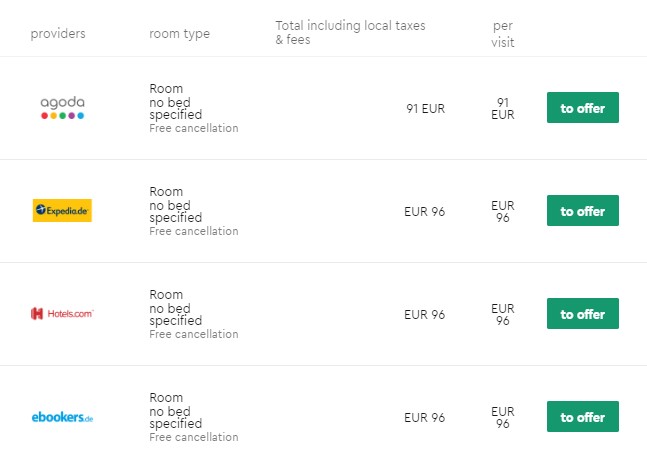
Task: Open the Expedia.de offer button
Action: (583, 210)
